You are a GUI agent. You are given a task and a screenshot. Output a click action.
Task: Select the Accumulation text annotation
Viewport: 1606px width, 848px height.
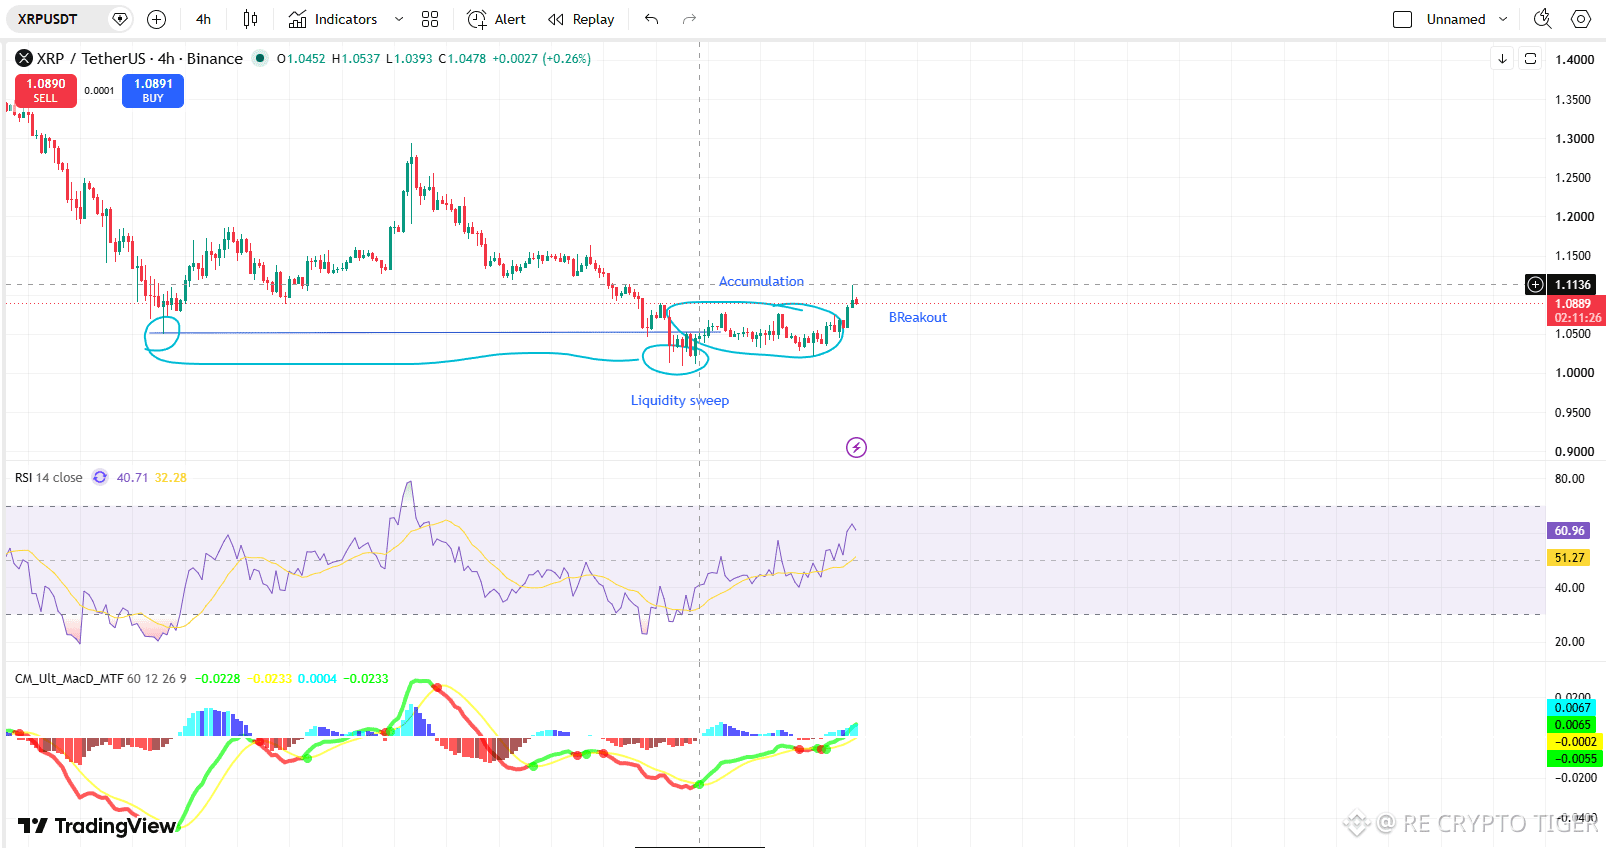[x=761, y=281]
